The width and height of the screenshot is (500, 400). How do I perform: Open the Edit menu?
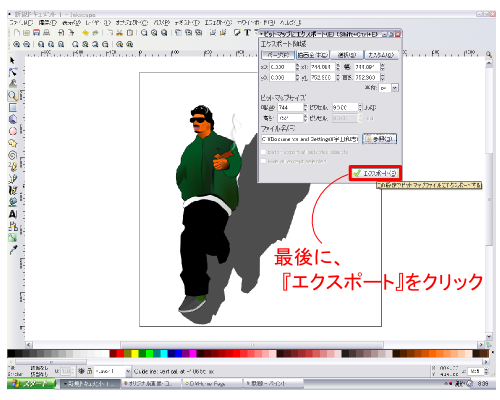click(48, 23)
